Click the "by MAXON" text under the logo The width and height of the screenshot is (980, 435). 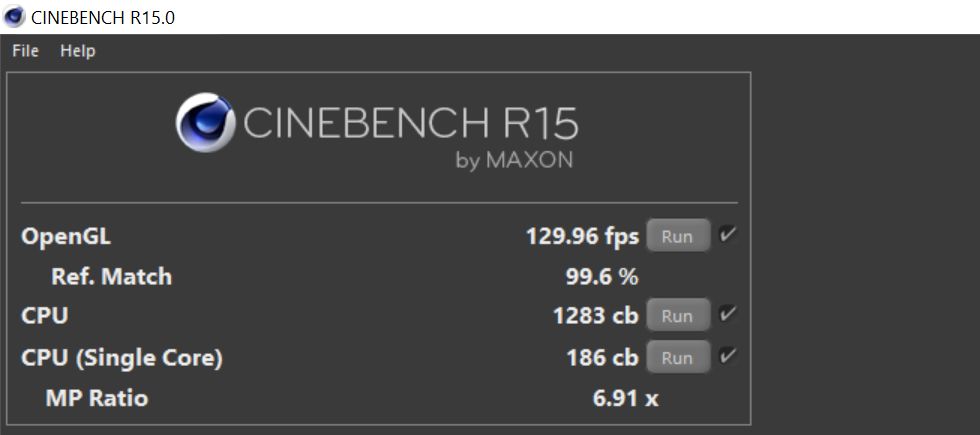(514, 161)
